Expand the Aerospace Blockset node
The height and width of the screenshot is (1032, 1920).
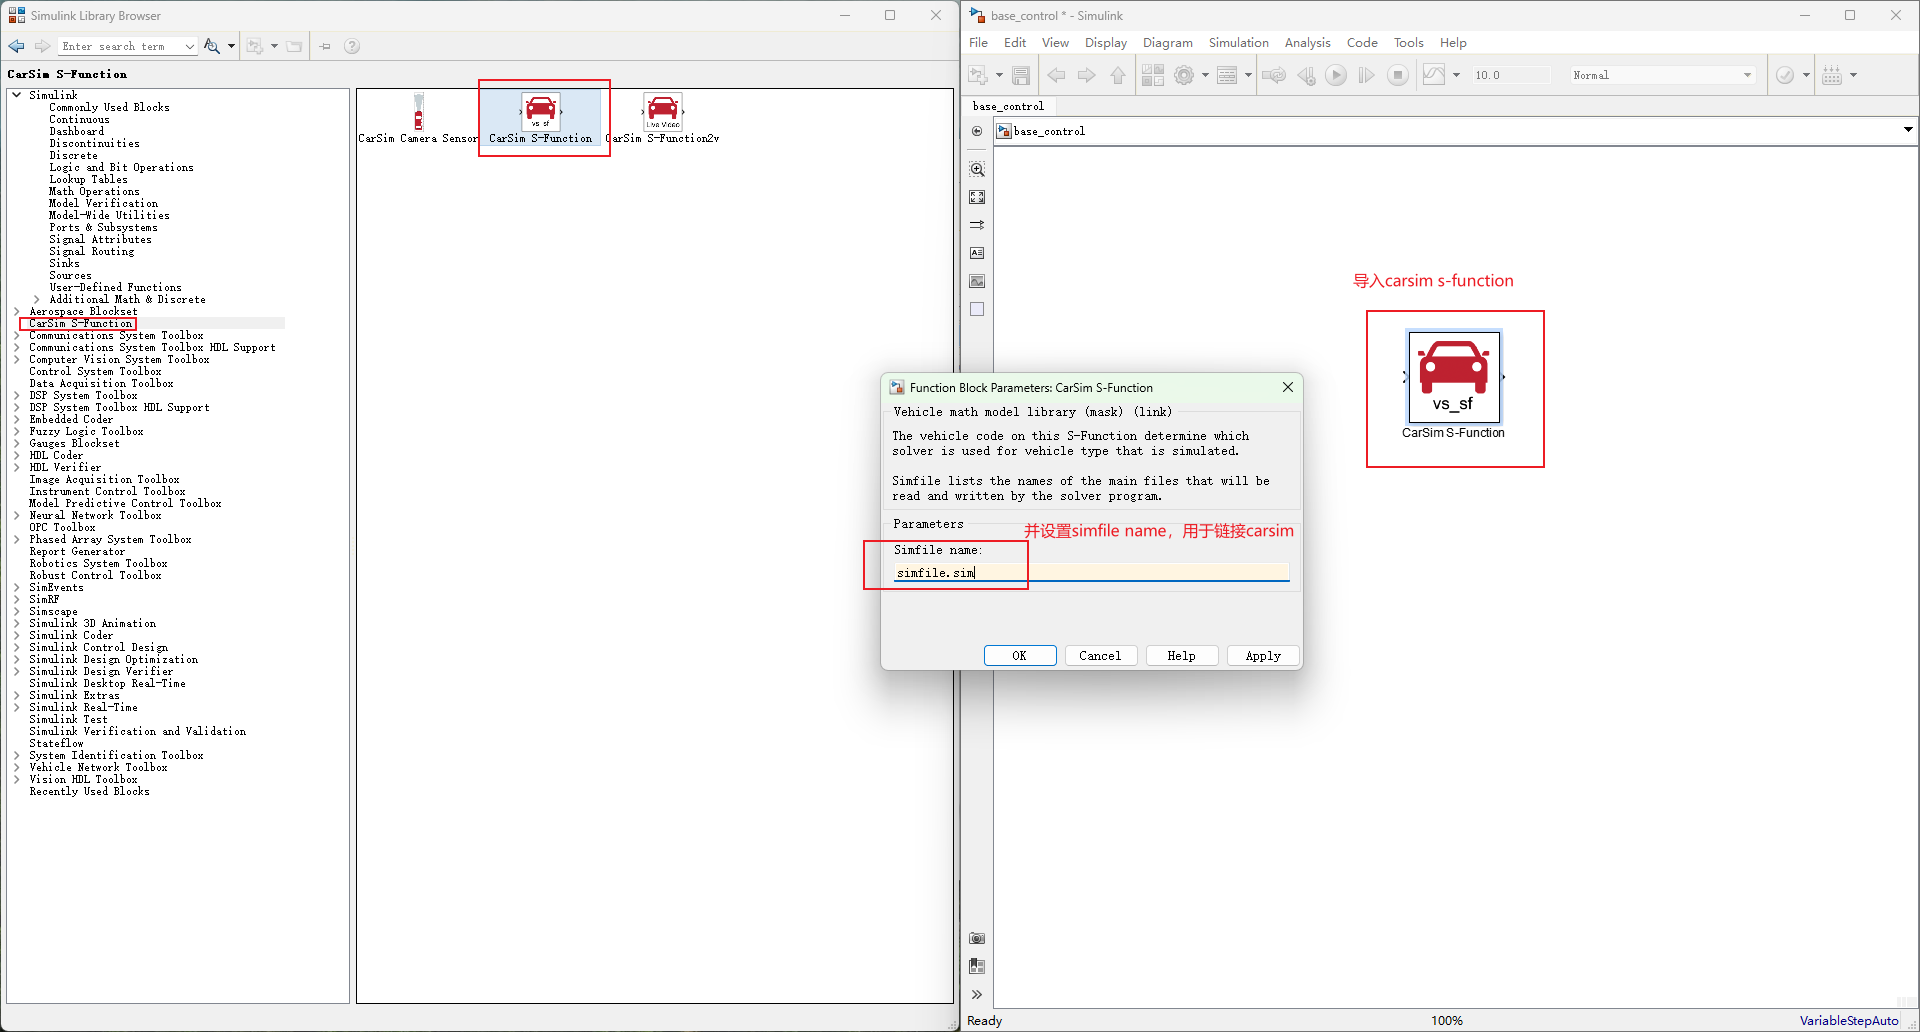(16, 311)
